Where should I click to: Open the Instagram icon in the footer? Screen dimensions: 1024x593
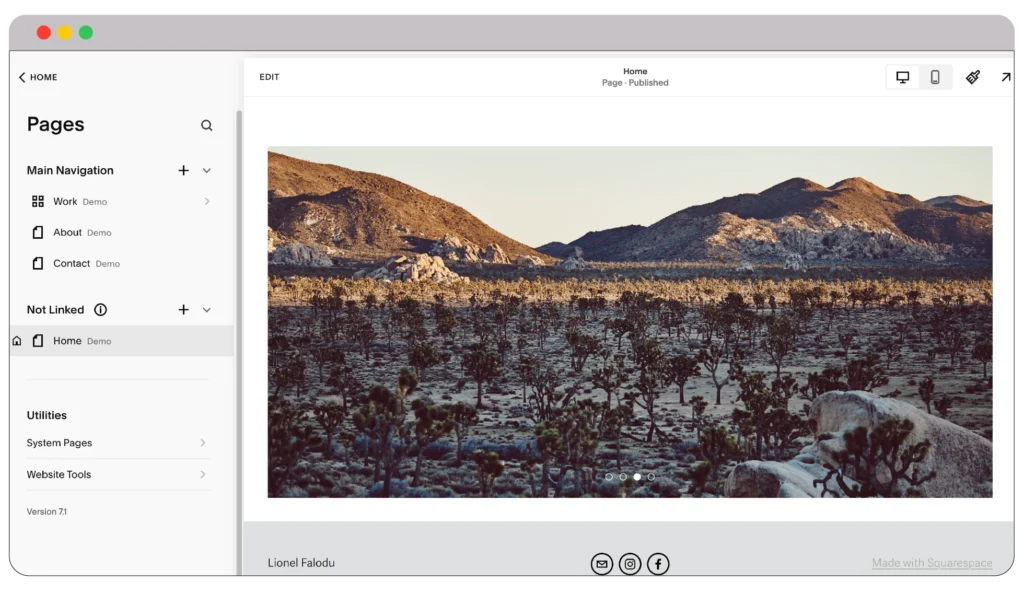coord(629,563)
